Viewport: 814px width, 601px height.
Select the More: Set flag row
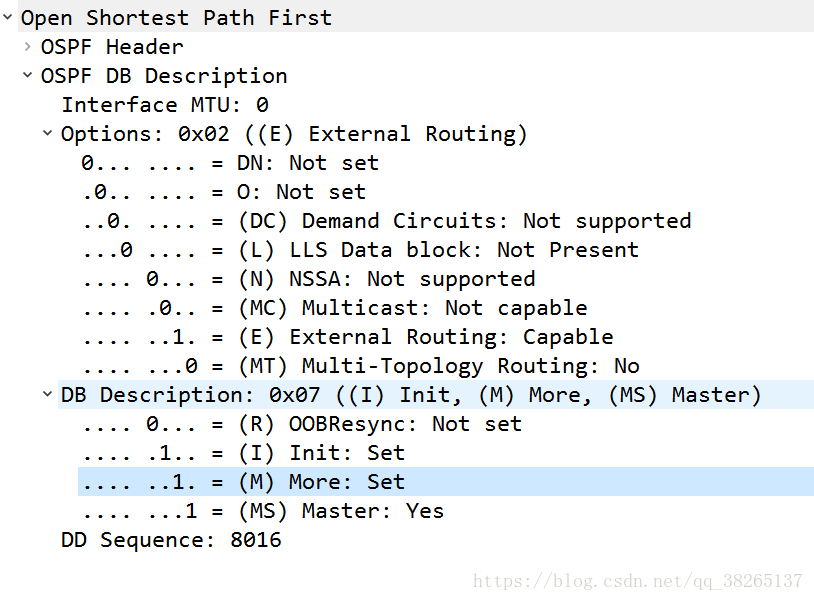click(x=243, y=482)
